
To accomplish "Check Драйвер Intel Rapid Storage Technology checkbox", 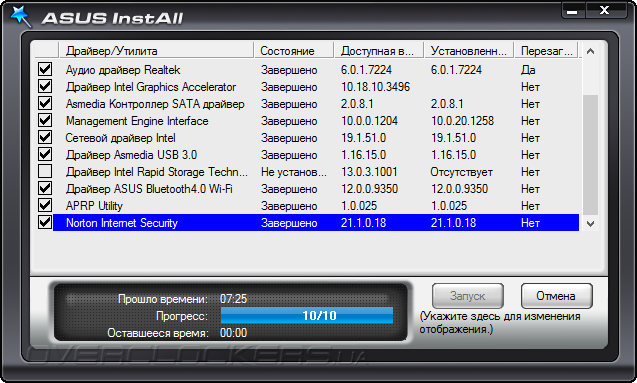I will click(x=45, y=171).
